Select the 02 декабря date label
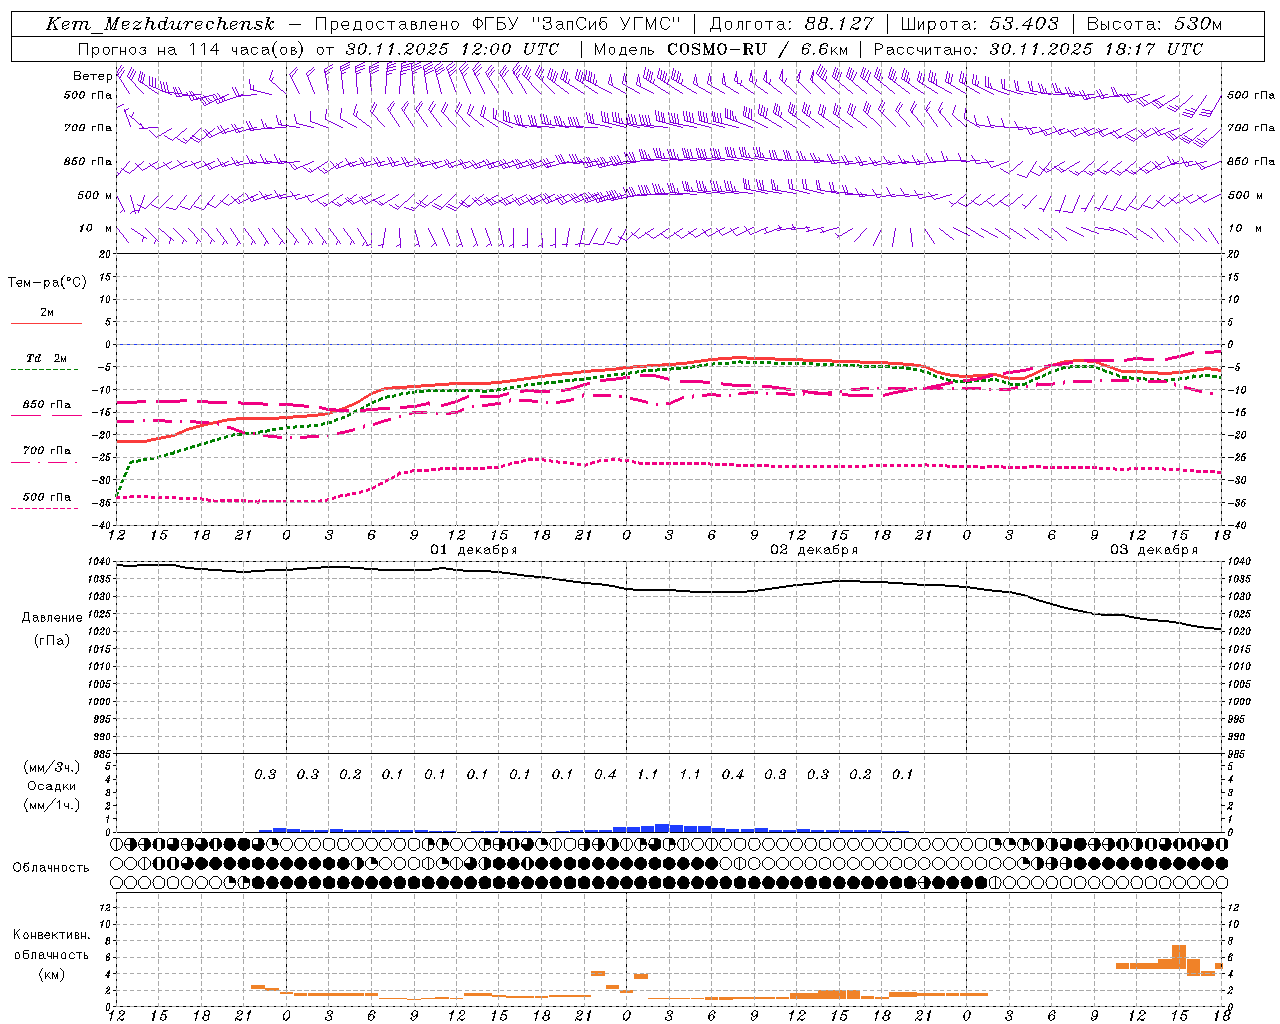Screen dimensions: 1280x1024 coord(814,550)
